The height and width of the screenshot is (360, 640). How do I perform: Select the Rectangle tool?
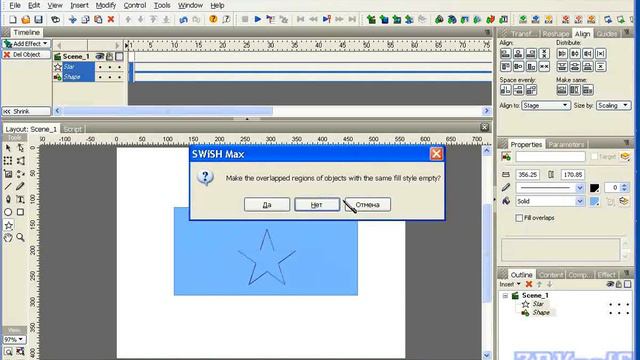(20, 212)
